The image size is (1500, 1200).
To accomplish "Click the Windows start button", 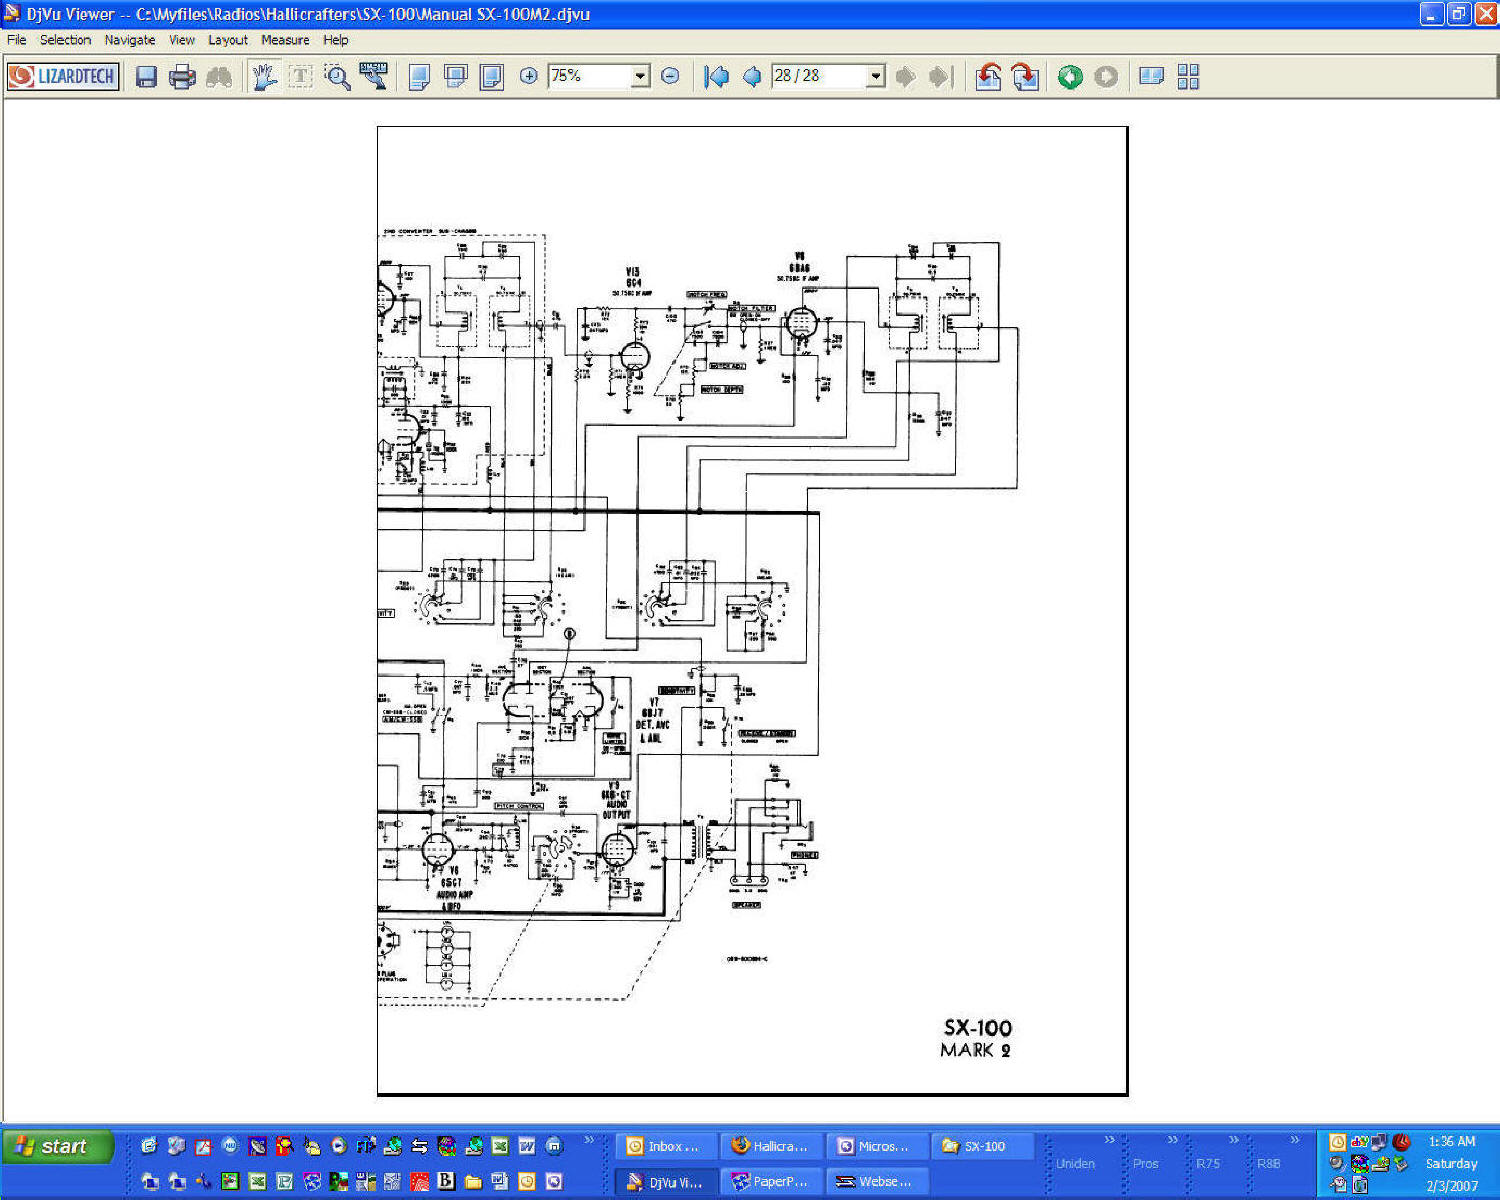I will coord(57,1146).
